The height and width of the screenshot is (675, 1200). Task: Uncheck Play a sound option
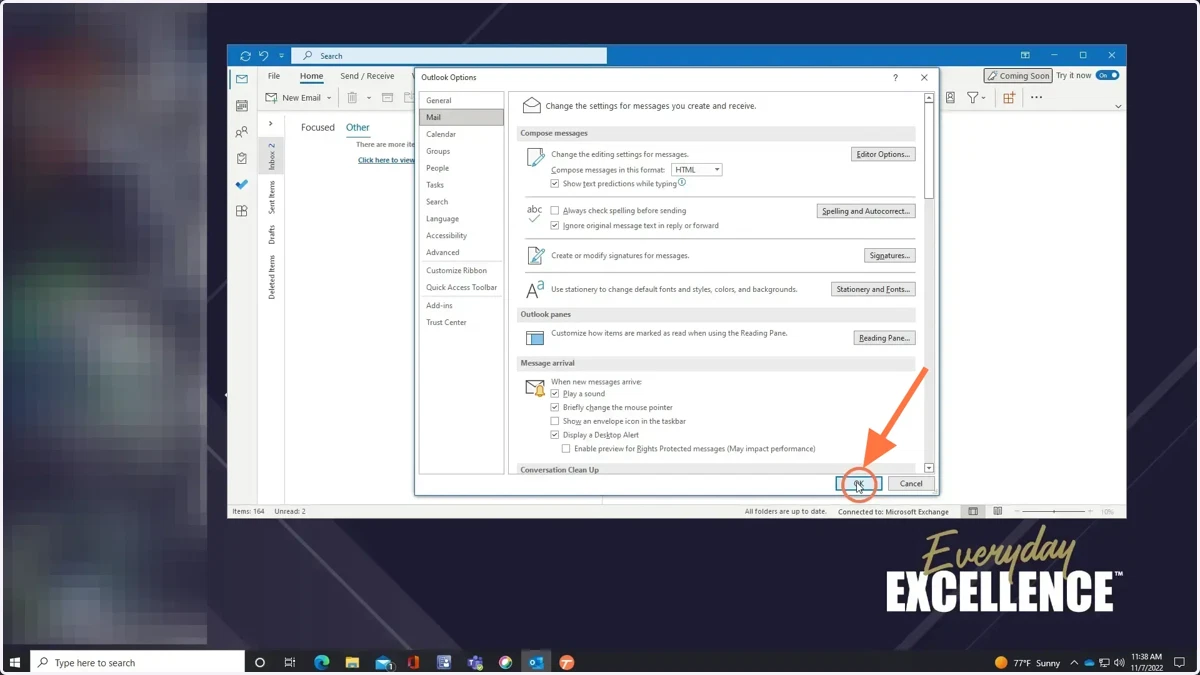555,394
